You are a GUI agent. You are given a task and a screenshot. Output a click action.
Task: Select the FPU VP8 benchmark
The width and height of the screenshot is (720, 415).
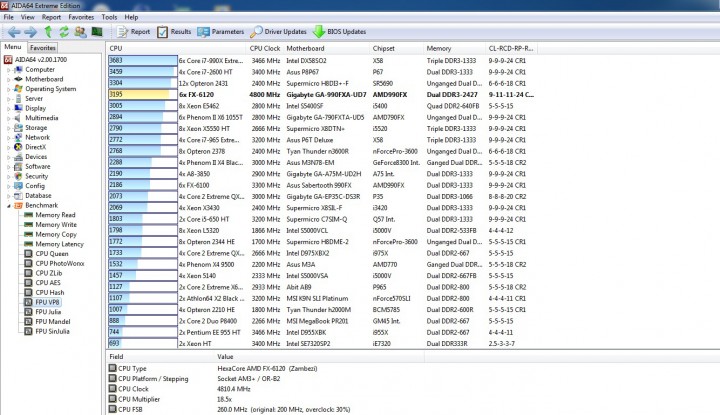tap(42, 302)
